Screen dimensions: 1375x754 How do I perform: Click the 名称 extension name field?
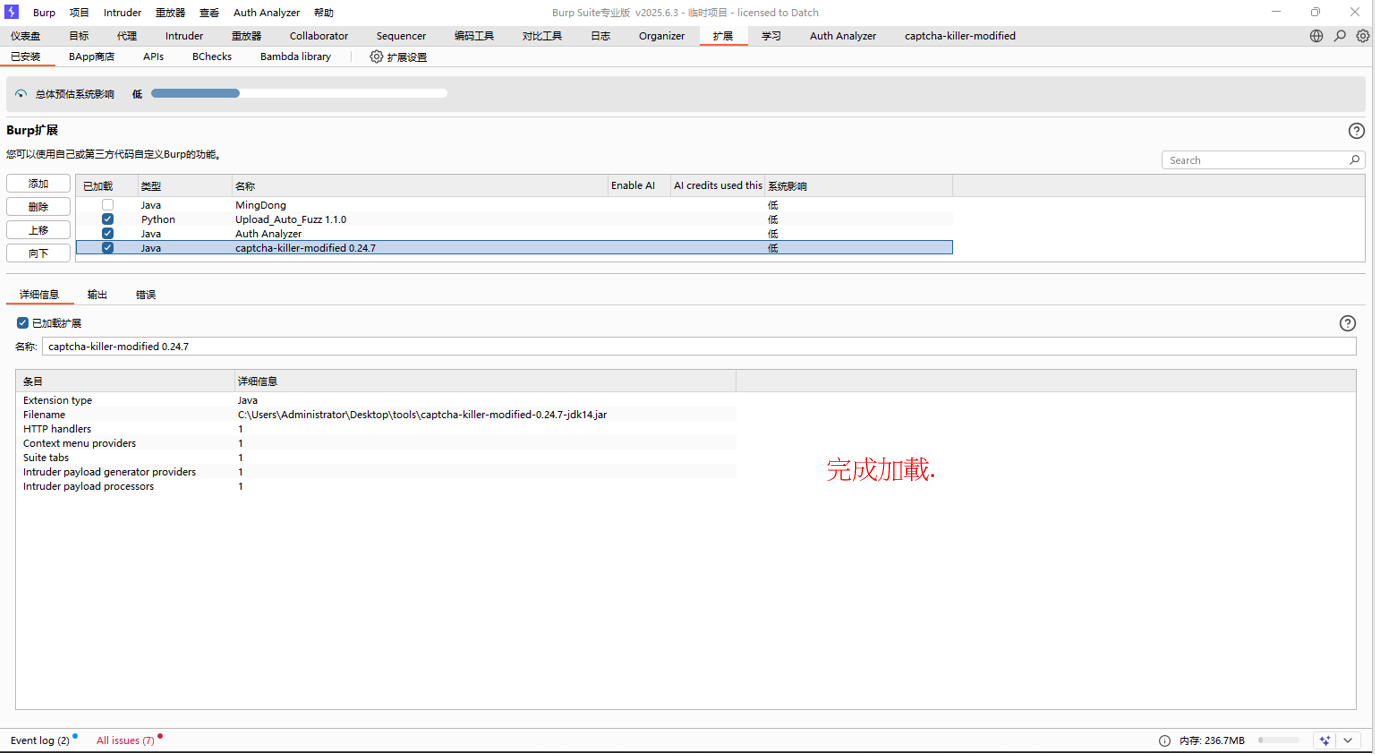point(699,347)
